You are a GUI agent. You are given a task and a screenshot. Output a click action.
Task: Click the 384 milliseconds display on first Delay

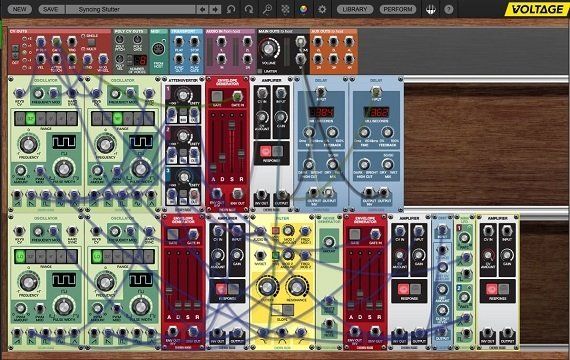click(x=321, y=112)
